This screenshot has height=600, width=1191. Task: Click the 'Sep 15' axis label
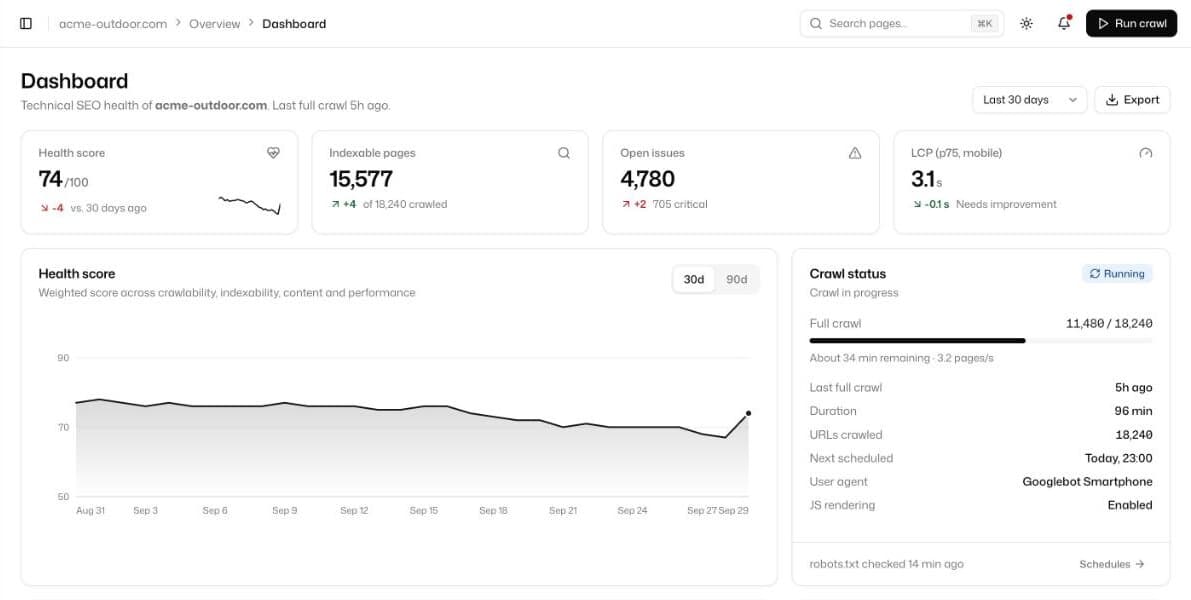(x=423, y=510)
